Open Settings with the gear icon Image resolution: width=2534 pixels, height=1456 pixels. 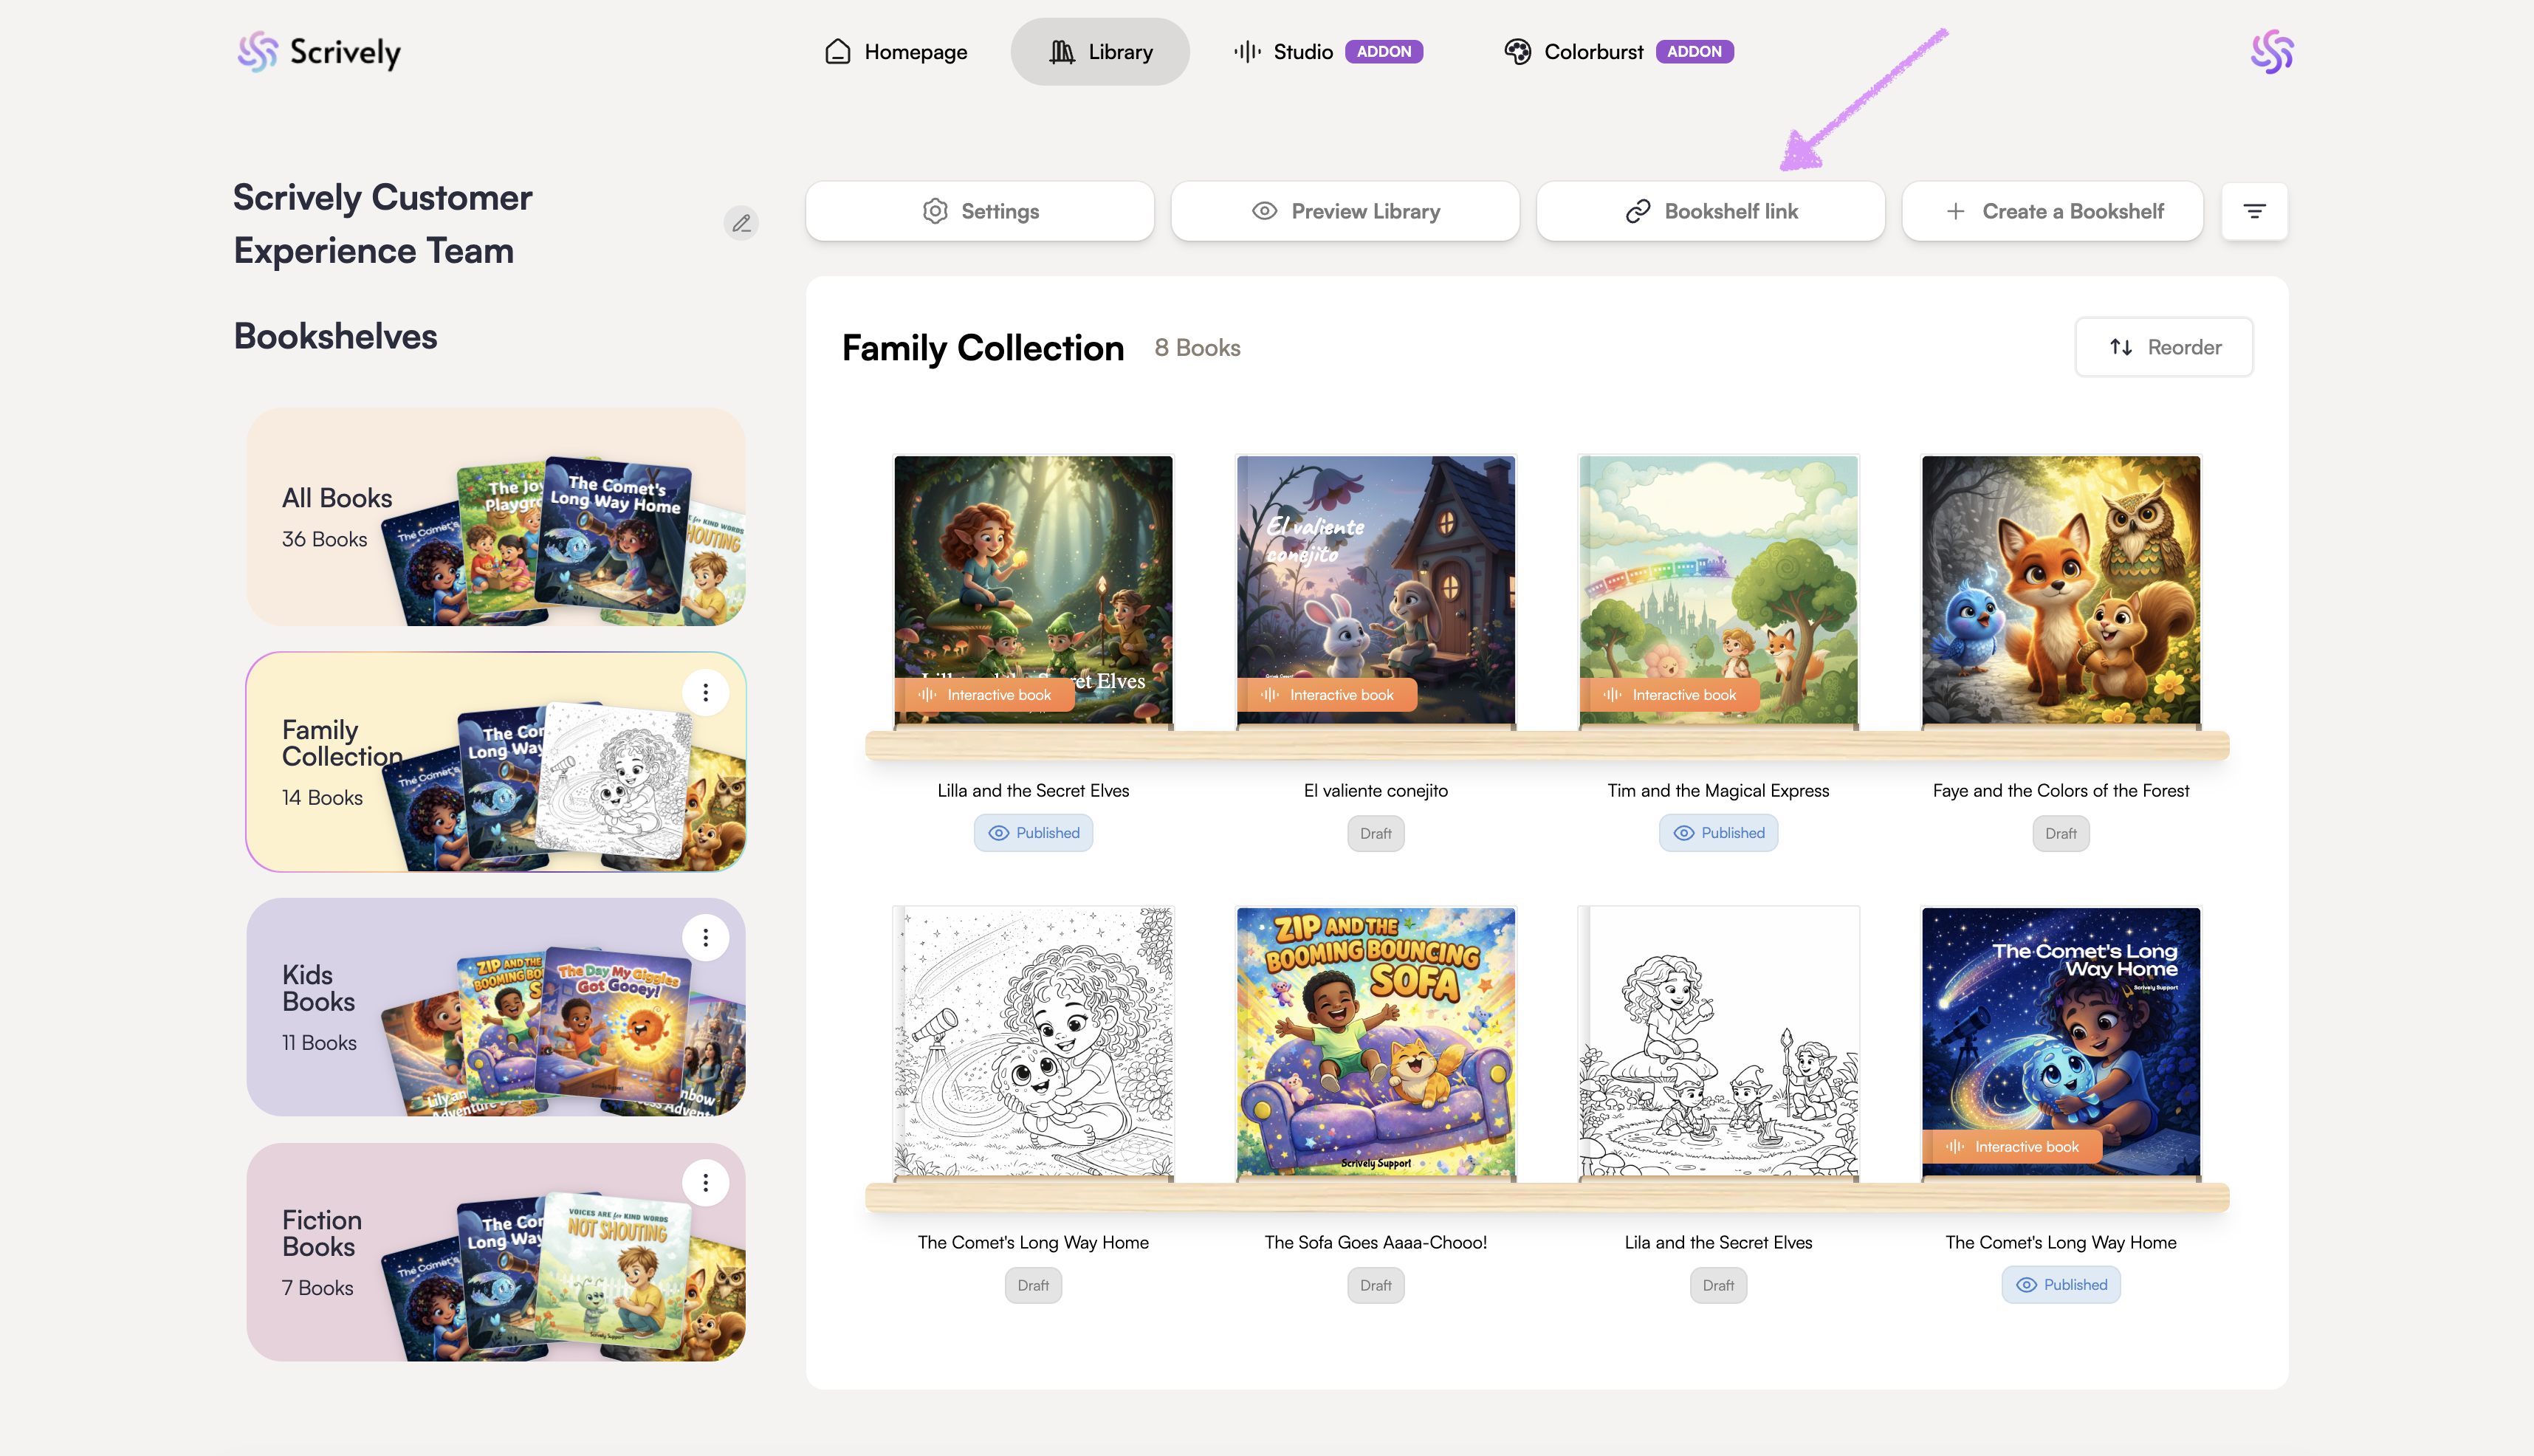point(980,211)
